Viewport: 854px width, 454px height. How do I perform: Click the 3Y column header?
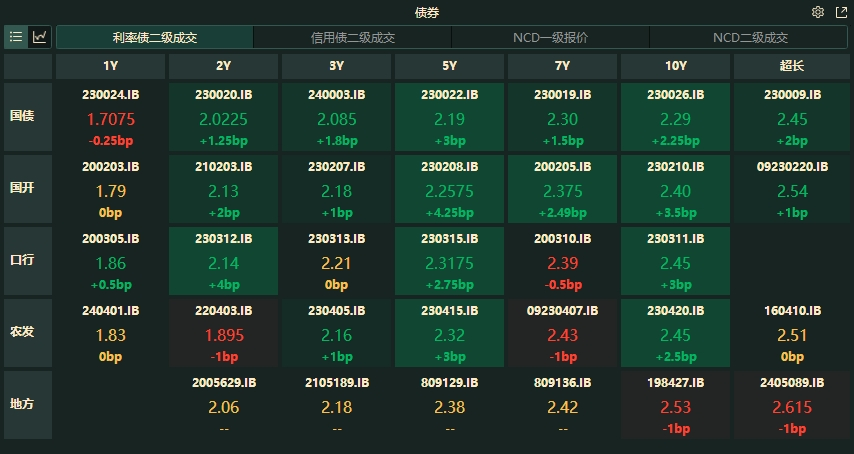click(337, 66)
